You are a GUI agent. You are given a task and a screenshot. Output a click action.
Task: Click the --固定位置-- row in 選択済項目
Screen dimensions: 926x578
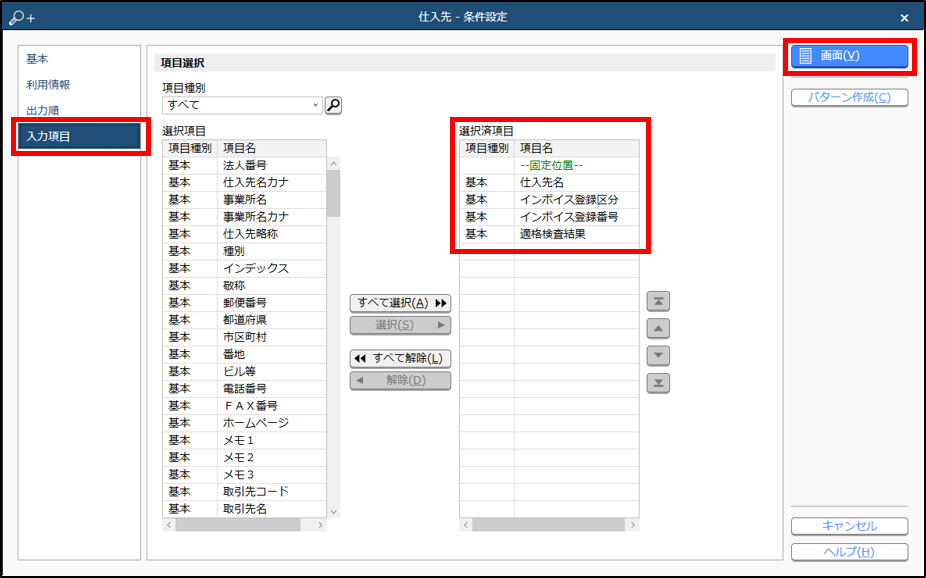click(549, 165)
